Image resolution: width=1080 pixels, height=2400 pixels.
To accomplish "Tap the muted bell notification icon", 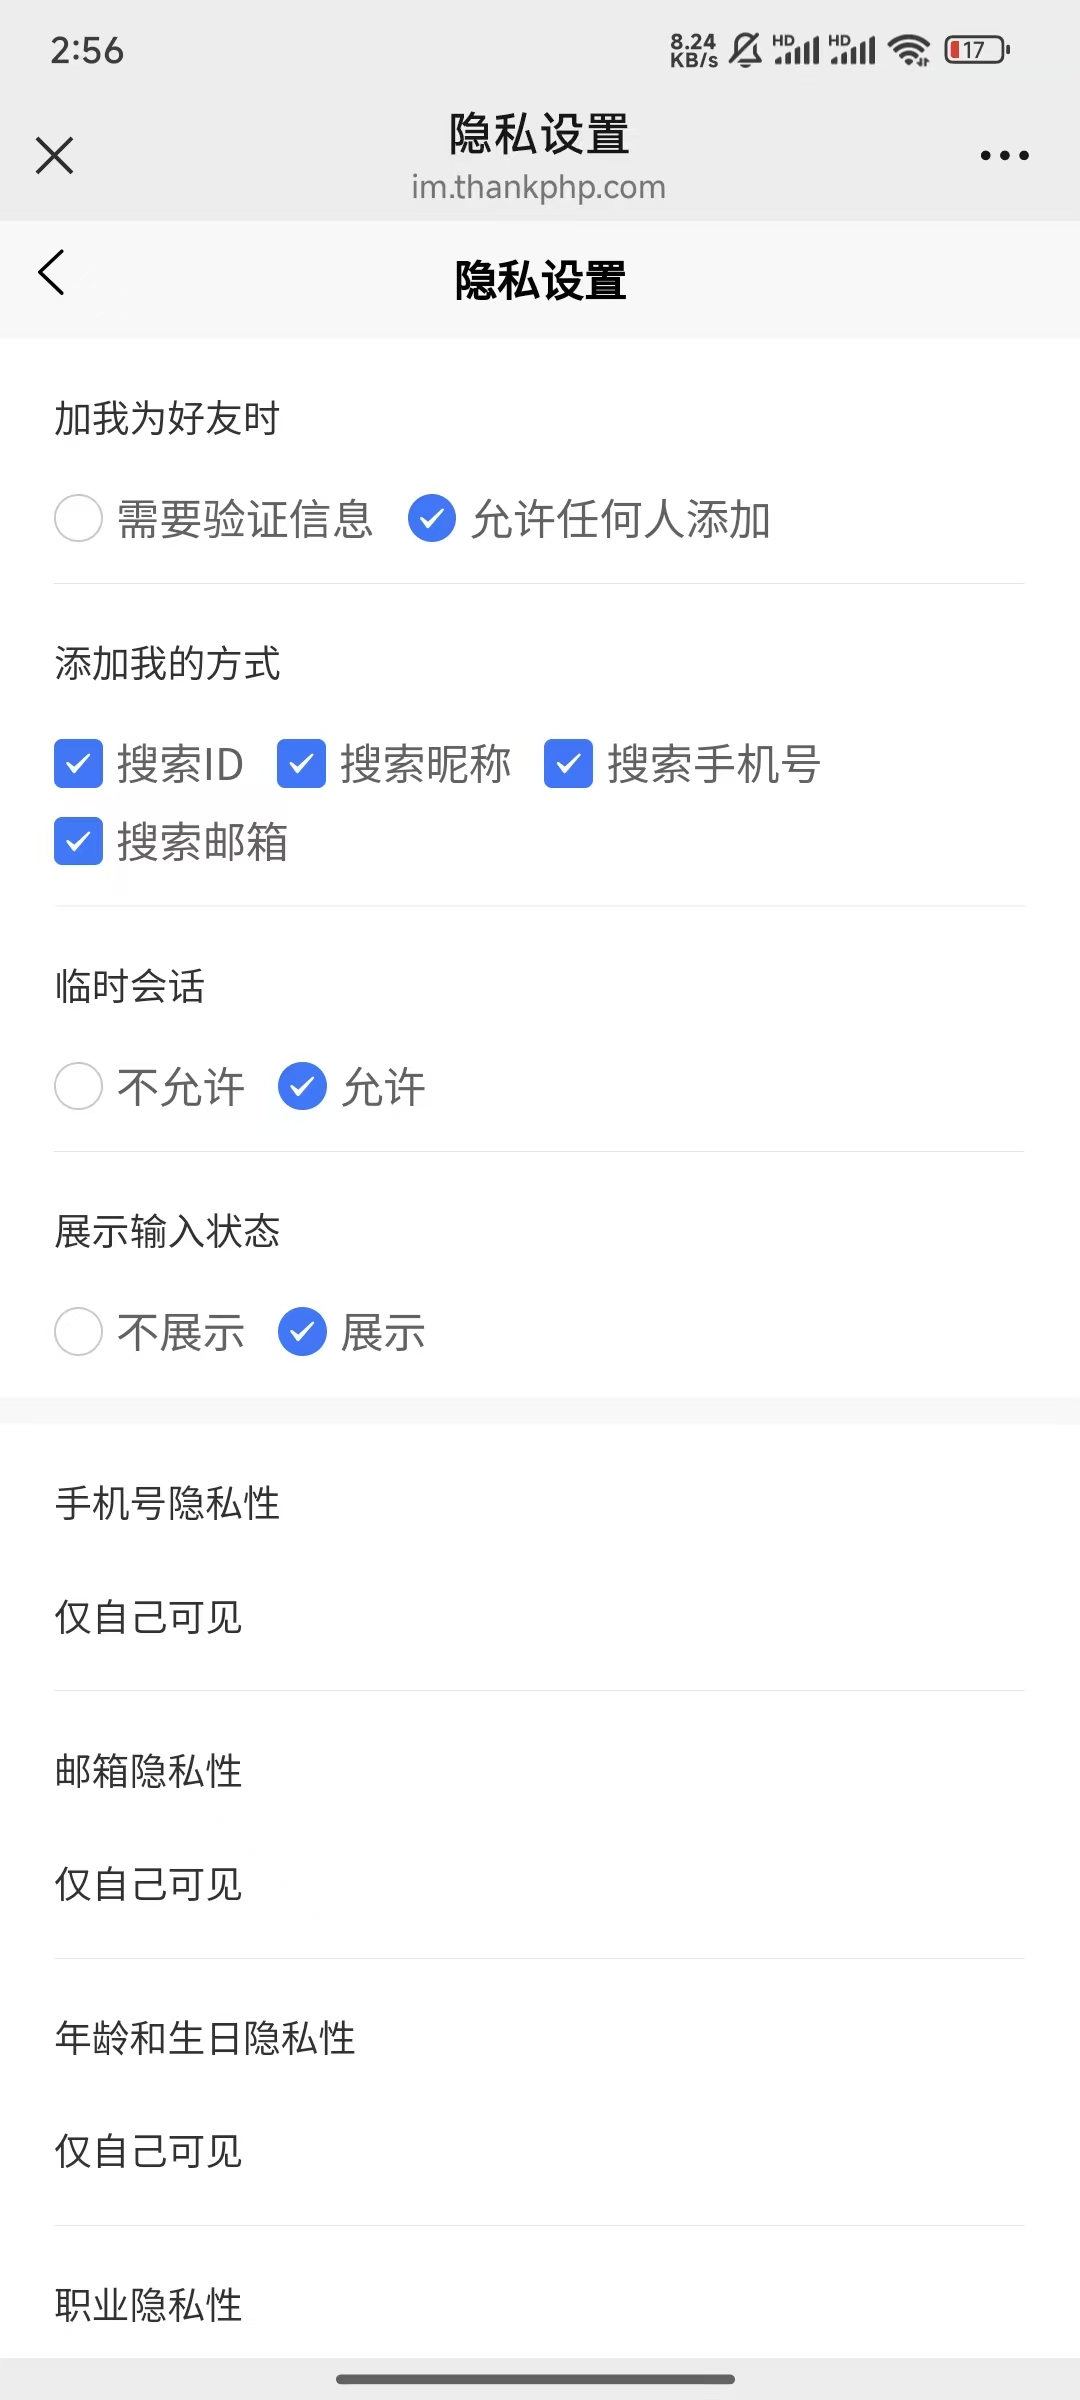I will [745, 49].
